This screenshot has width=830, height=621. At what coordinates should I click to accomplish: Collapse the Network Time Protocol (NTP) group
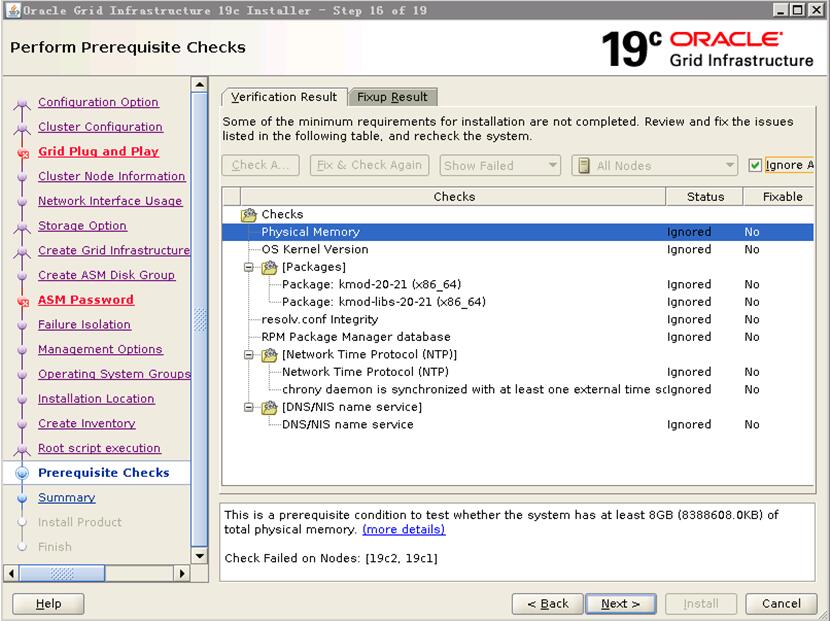248,354
